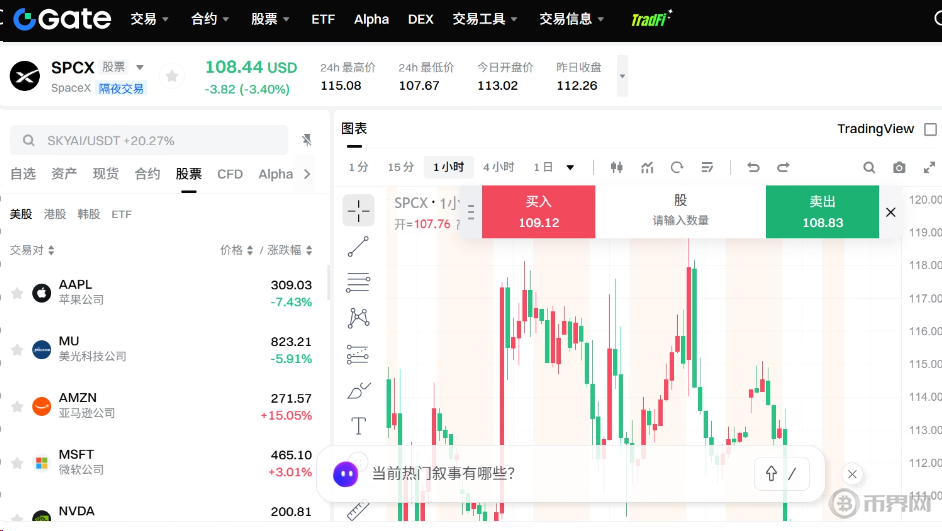Star AMZN as a favorite
Screen dimensions: 942x531
[17, 407]
